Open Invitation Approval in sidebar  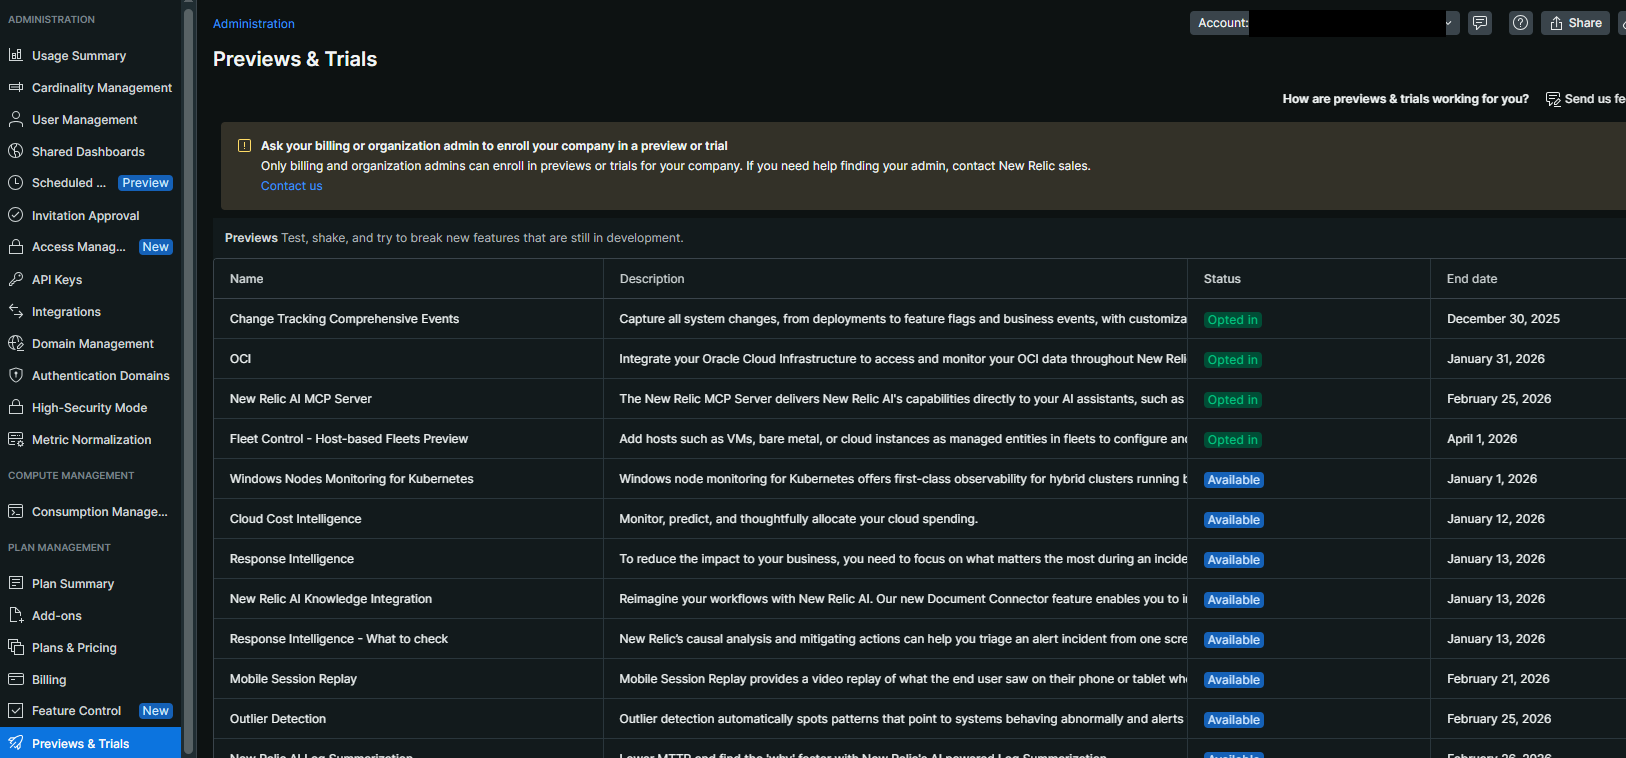click(86, 216)
